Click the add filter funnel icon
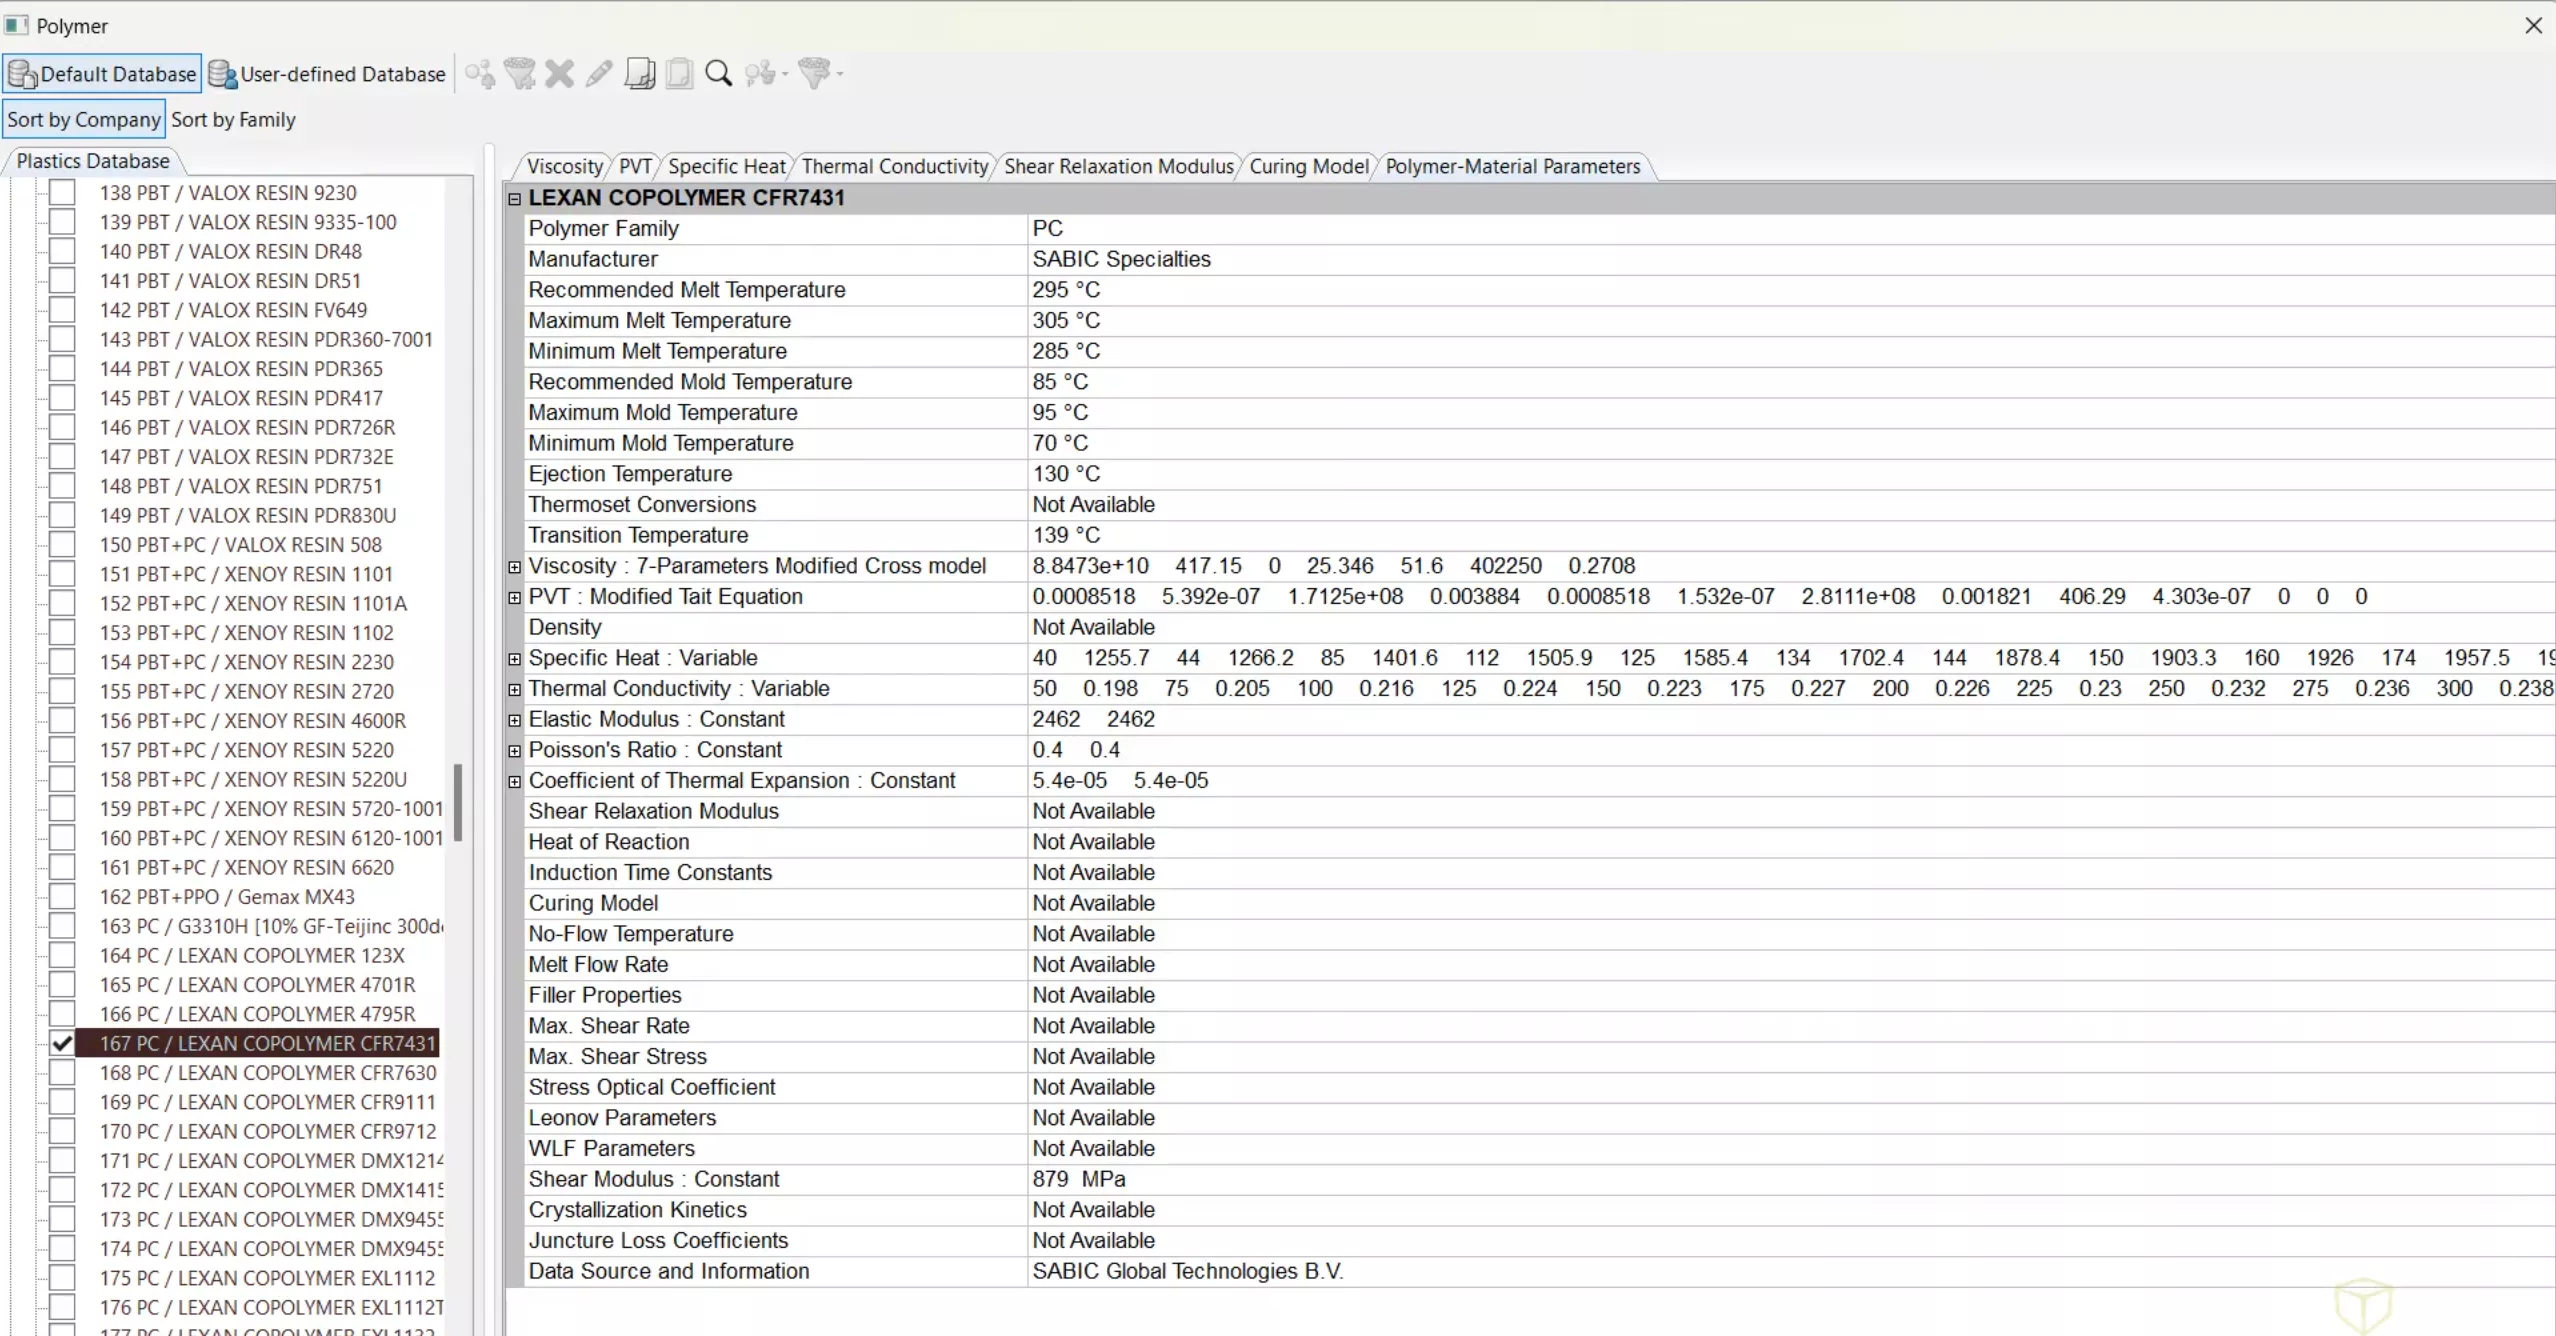 pyautogui.click(x=520, y=74)
